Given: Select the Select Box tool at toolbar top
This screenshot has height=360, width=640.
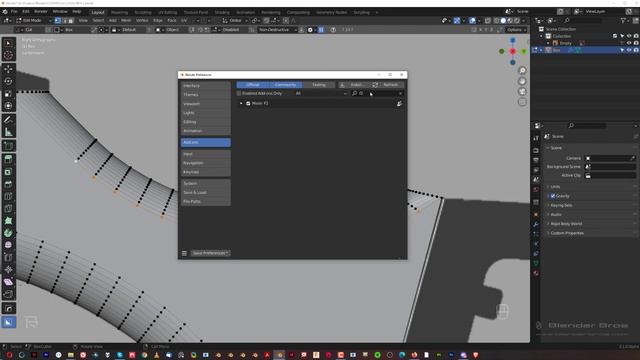Looking at the screenshot, I should pyautogui.click(x=8, y=43).
